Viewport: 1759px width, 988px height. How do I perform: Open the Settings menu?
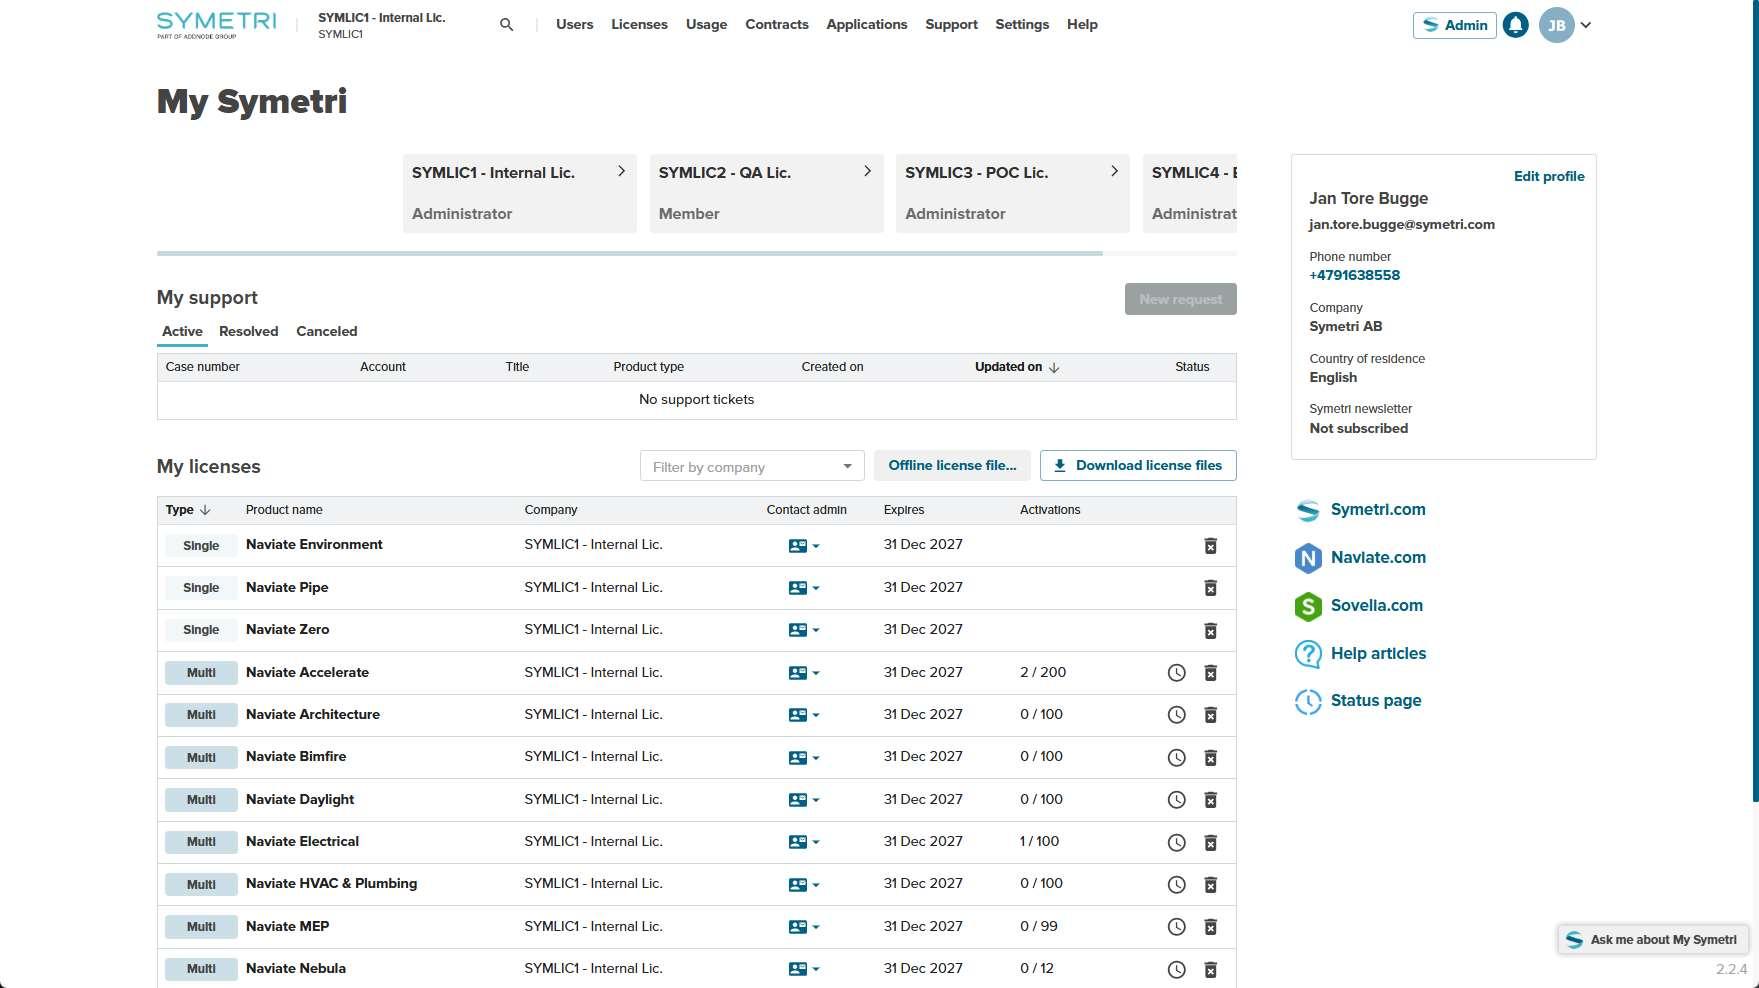coord(1022,24)
